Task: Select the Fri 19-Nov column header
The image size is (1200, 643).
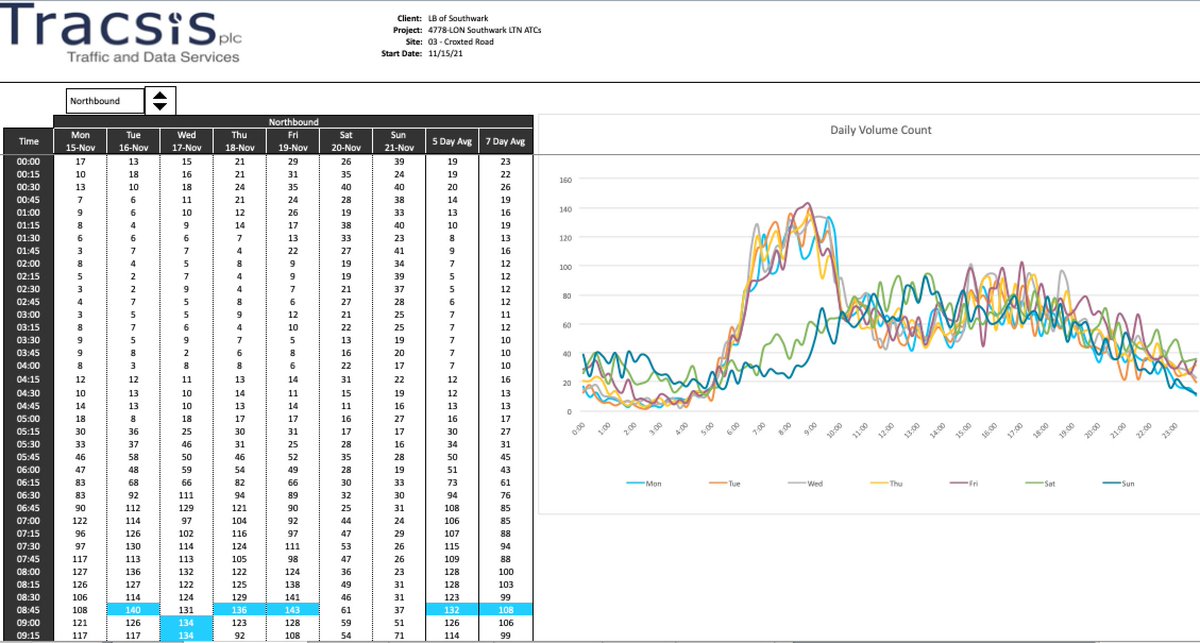Action: click(x=292, y=141)
